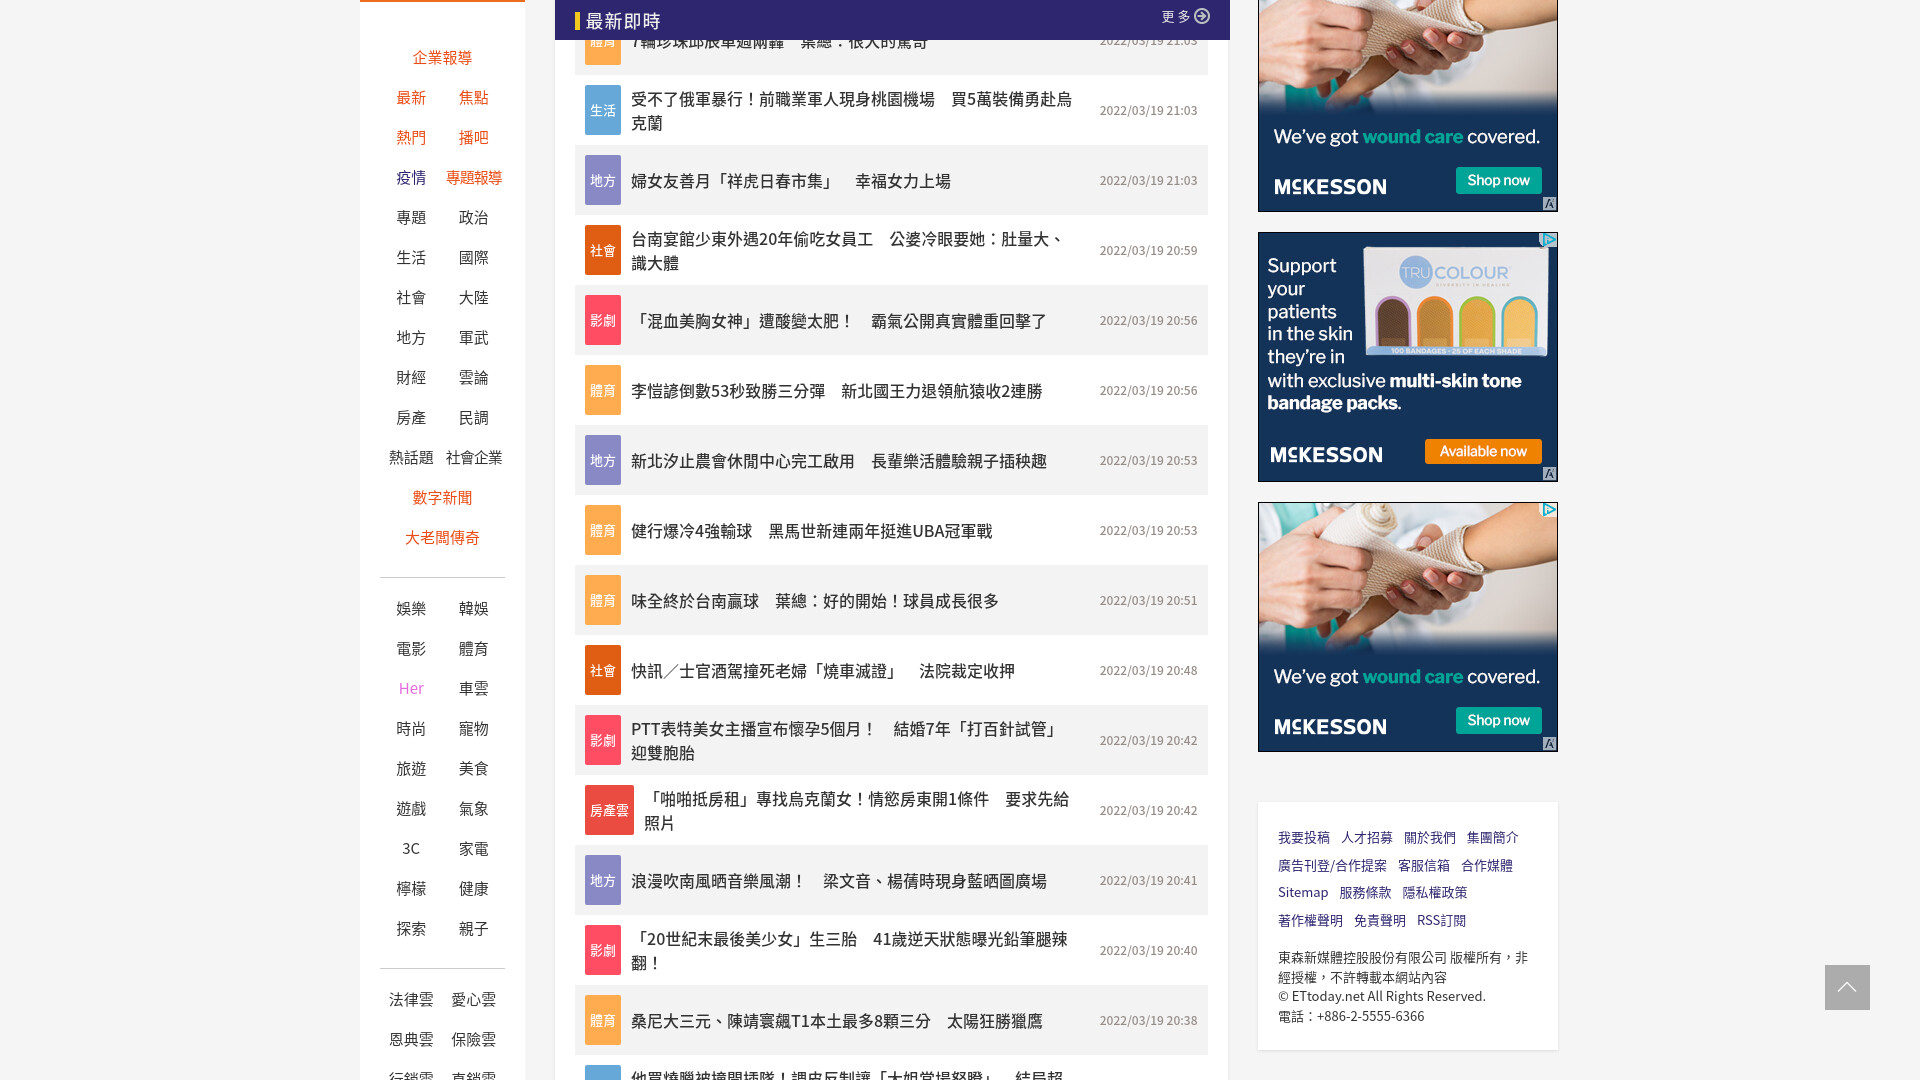Viewport: 1920px width, 1080px height.
Task: Open 隱私權政策 footer link
Action: [x=1435, y=892]
